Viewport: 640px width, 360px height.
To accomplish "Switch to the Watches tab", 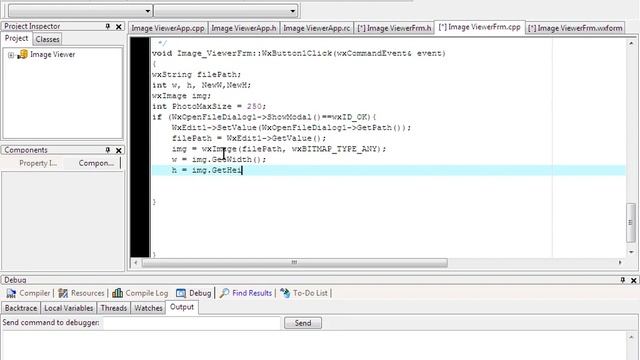I will coord(148,308).
